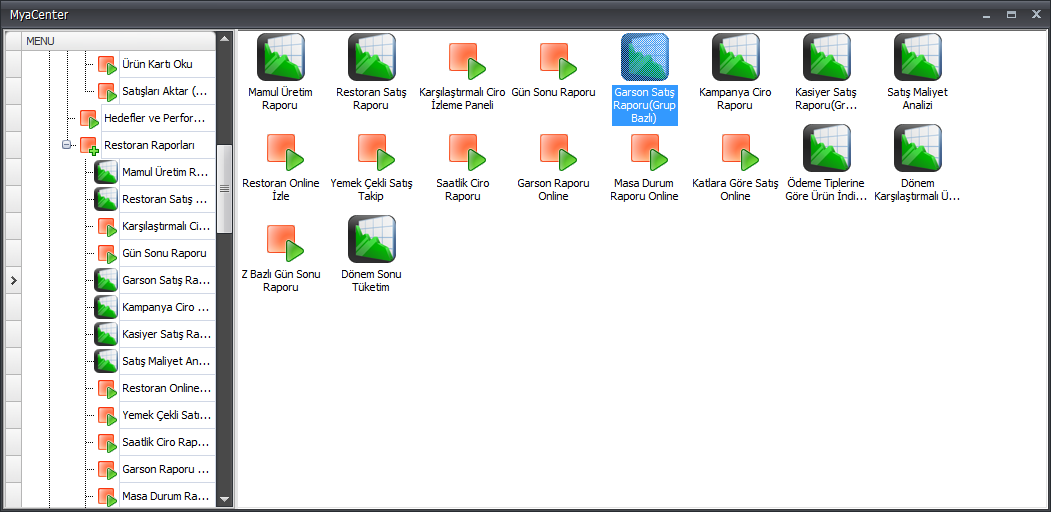Select Kasiyer Satış Ra... tree entry
1051x512 pixels.
tap(166, 334)
